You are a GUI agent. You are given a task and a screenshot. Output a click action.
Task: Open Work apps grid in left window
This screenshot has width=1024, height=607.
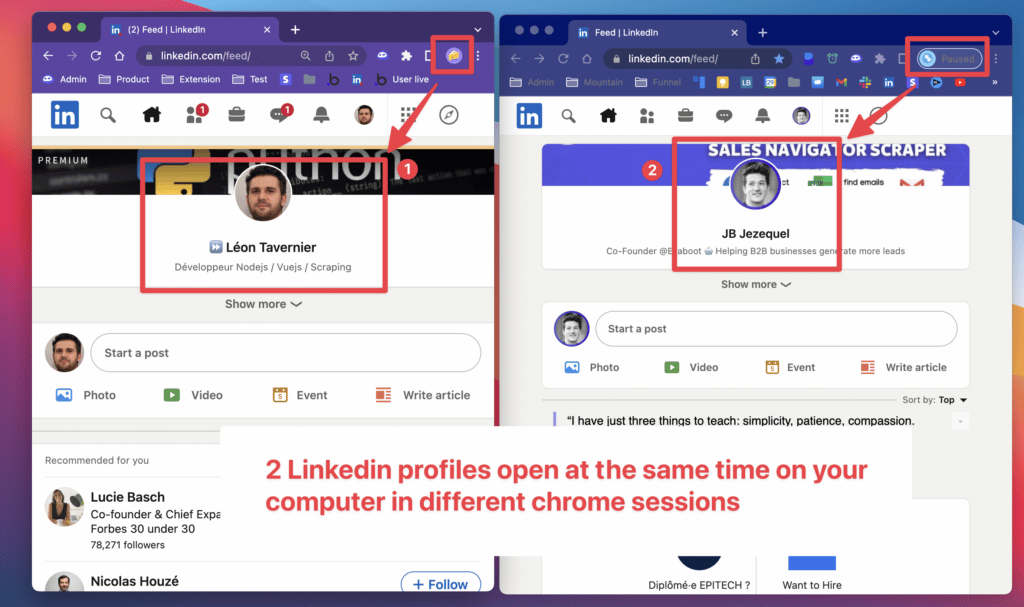pyautogui.click(x=408, y=115)
